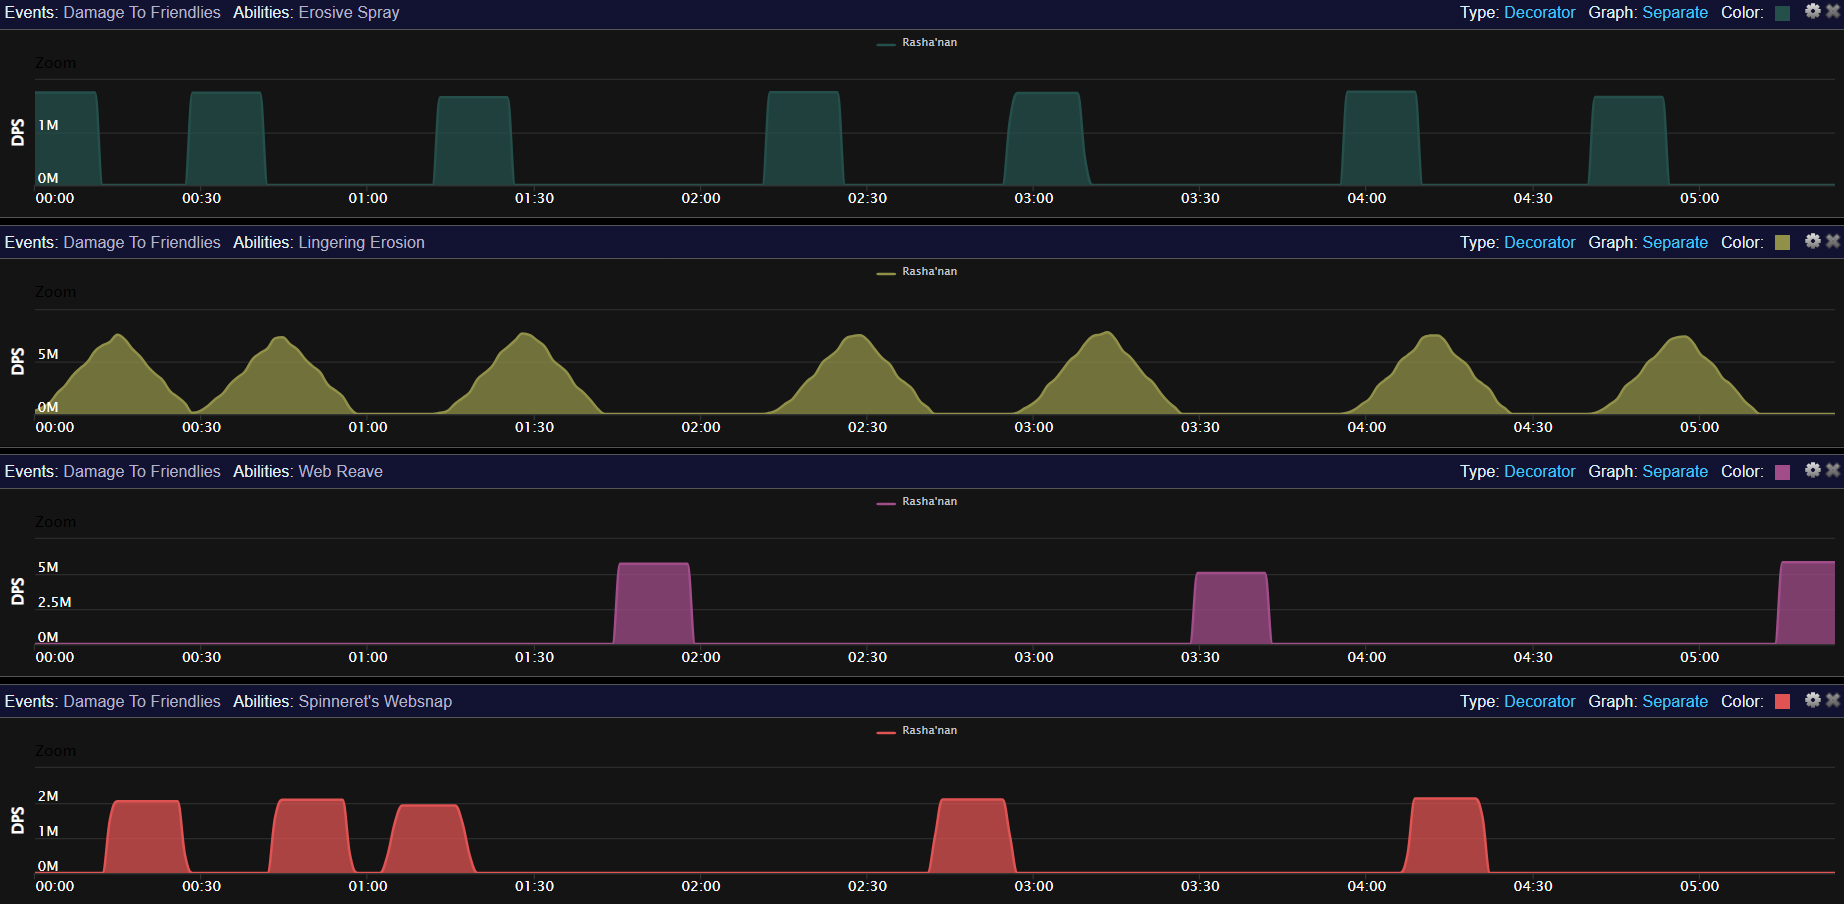Change Decorator type on Lingering Erosion row
This screenshot has height=904, width=1844.
tap(1539, 243)
